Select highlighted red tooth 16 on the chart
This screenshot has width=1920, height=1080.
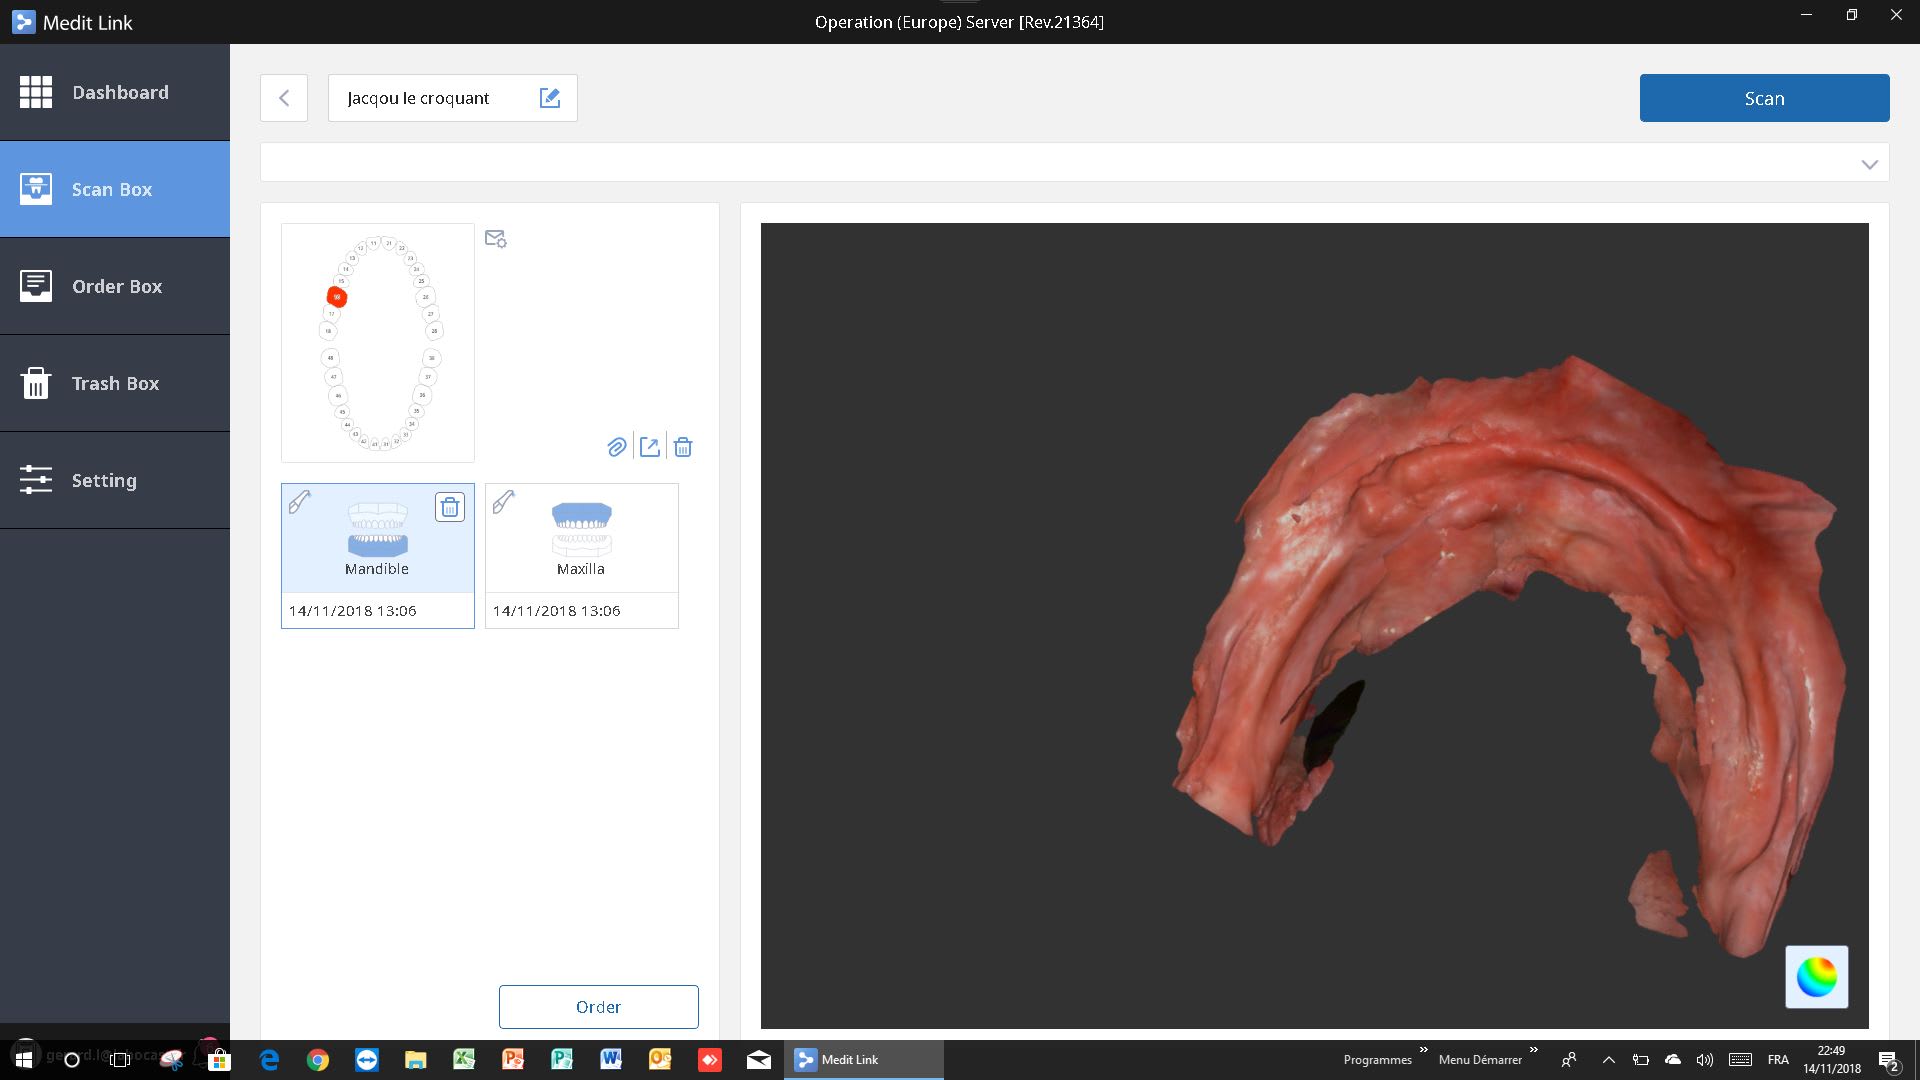(337, 297)
